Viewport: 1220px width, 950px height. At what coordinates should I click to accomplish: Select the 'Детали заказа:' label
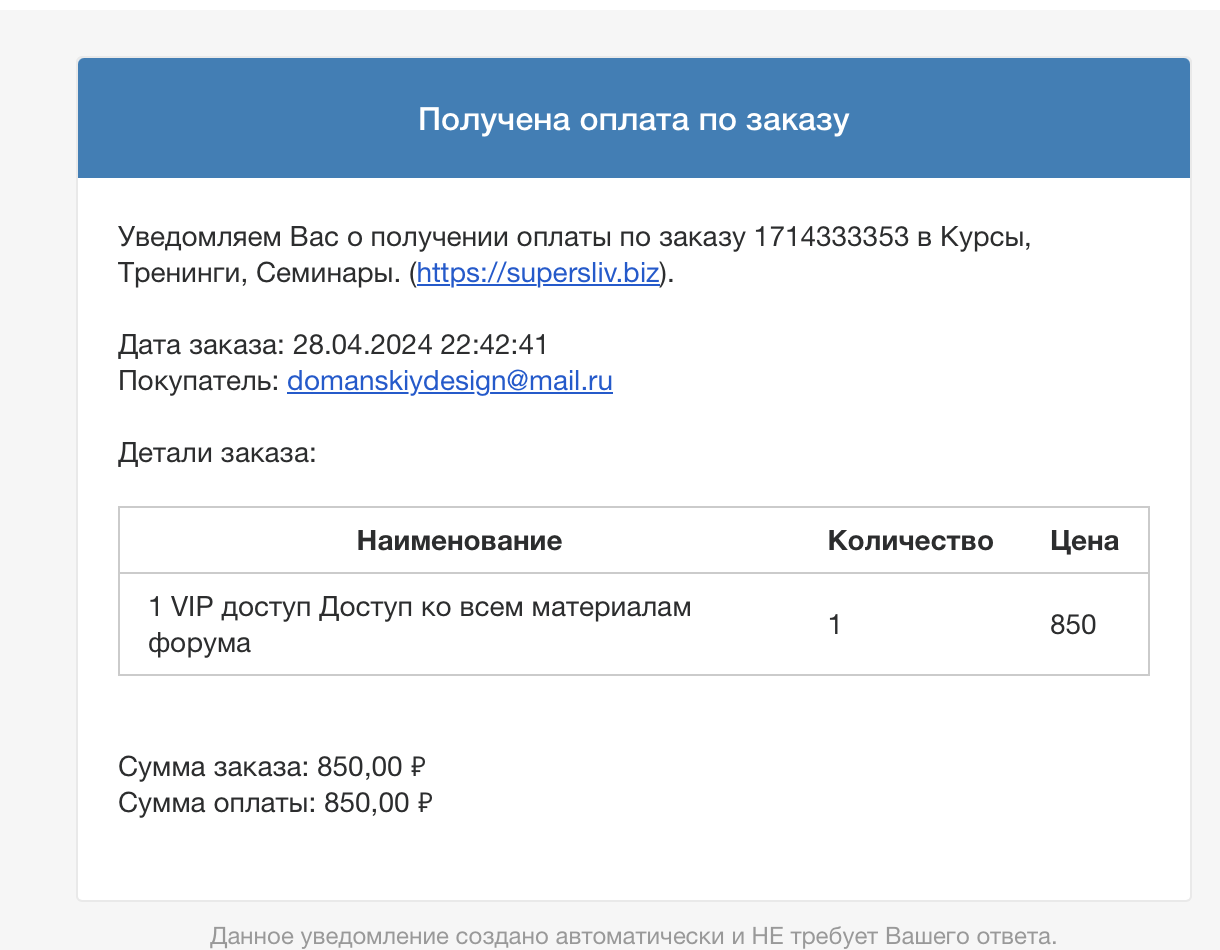[217, 453]
